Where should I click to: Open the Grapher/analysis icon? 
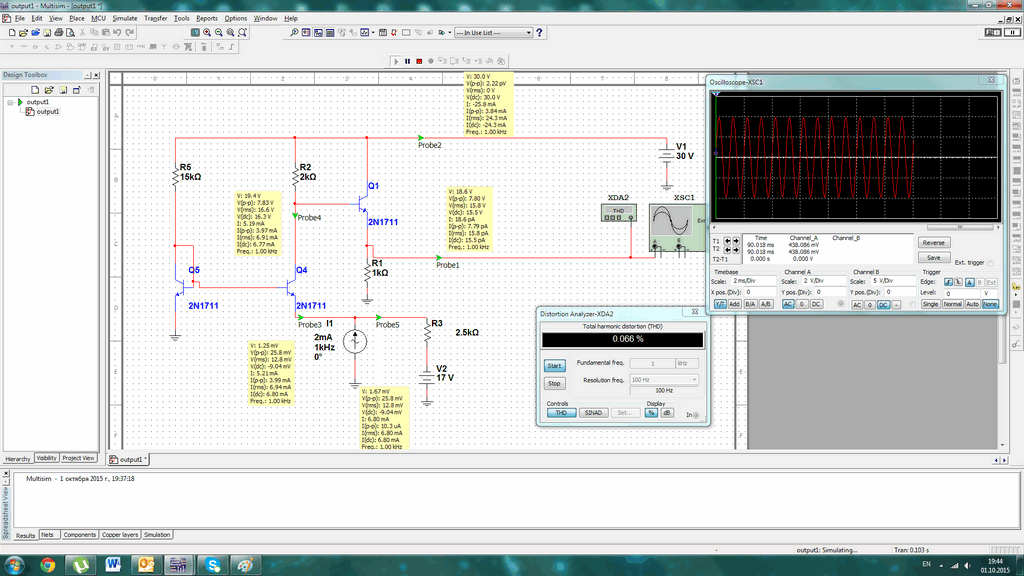pos(364,33)
